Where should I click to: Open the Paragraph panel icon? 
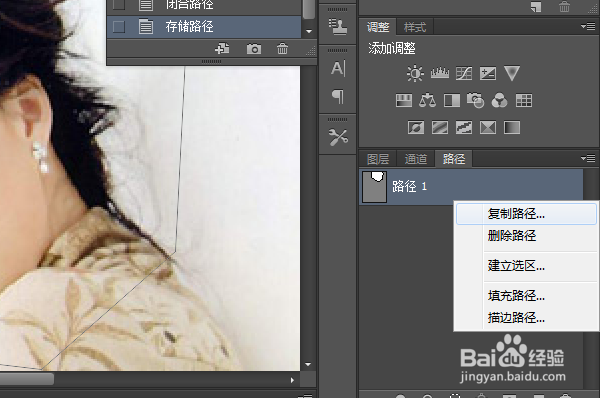click(338, 96)
